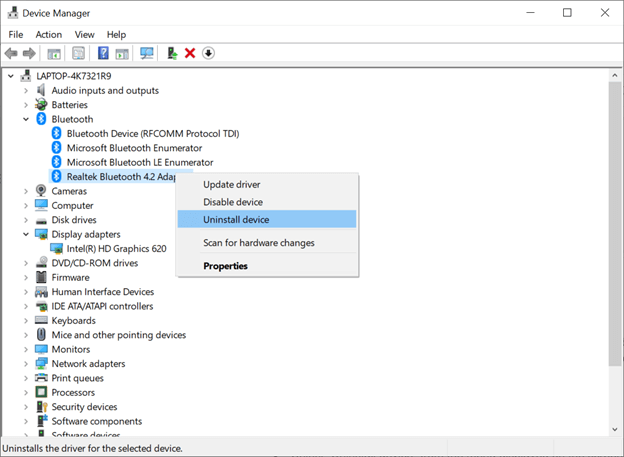Minimize the Device Manager window

click(530, 13)
